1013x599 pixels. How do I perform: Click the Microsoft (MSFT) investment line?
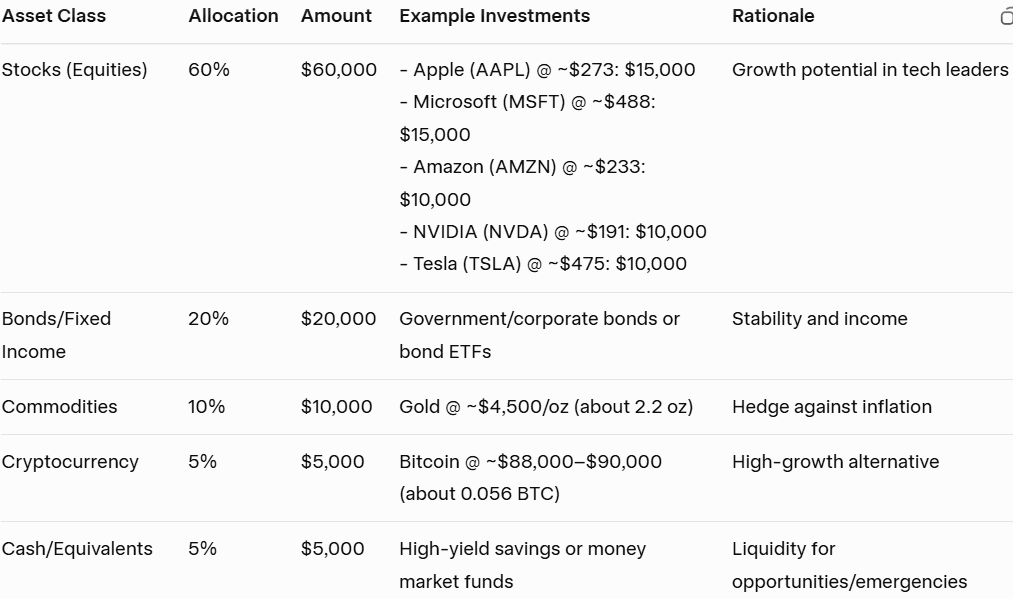(x=527, y=102)
